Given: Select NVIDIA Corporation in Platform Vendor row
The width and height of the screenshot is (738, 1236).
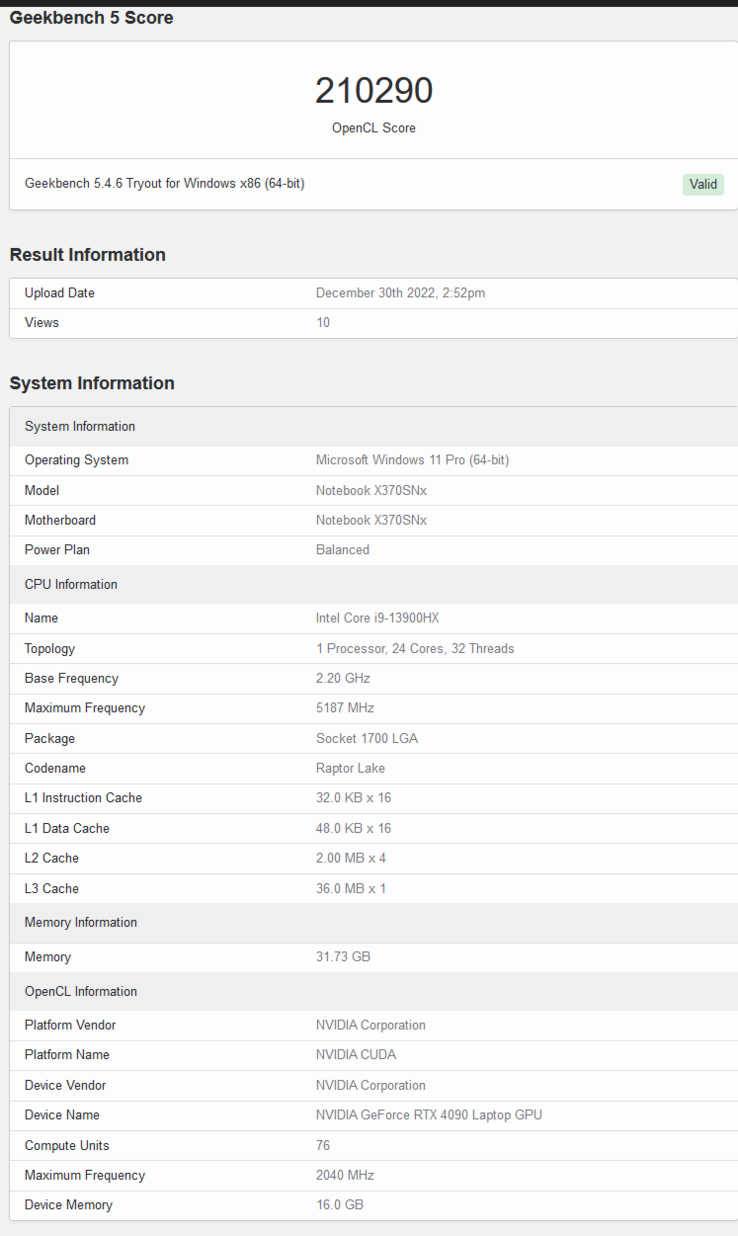Looking at the screenshot, I should [x=371, y=1025].
